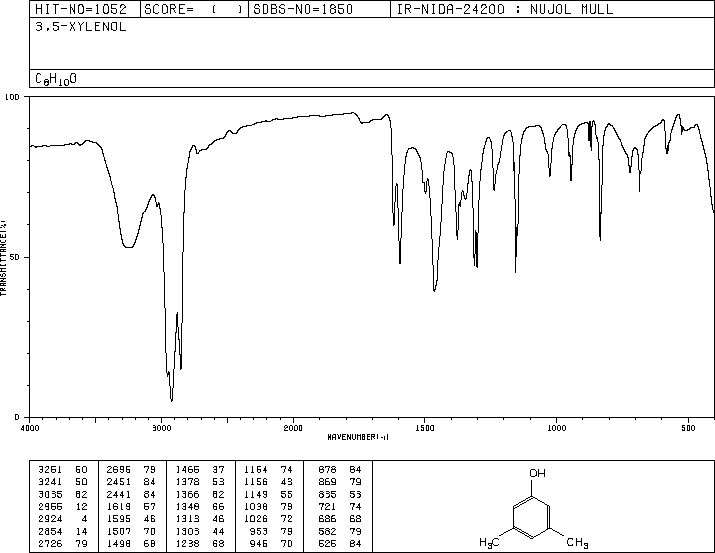Click the 3000 wavenumber axis label
This screenshot has height=553, width=715.
click(x=161, y=428)
